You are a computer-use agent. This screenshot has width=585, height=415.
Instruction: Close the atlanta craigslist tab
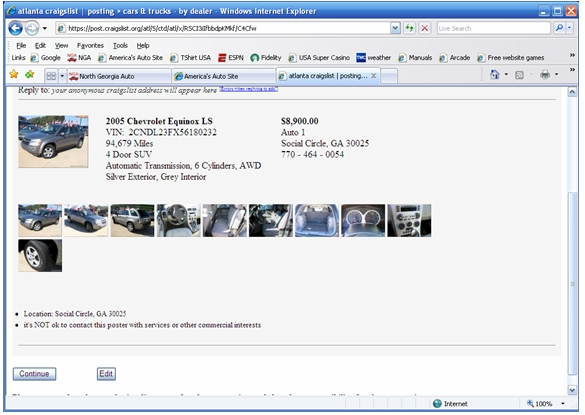click(373, 76)
